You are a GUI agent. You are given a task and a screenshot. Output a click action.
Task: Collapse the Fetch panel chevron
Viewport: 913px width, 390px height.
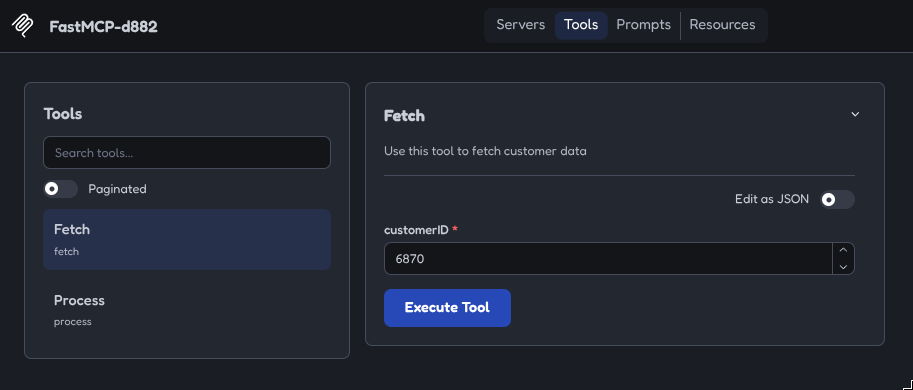click(855, 114)
